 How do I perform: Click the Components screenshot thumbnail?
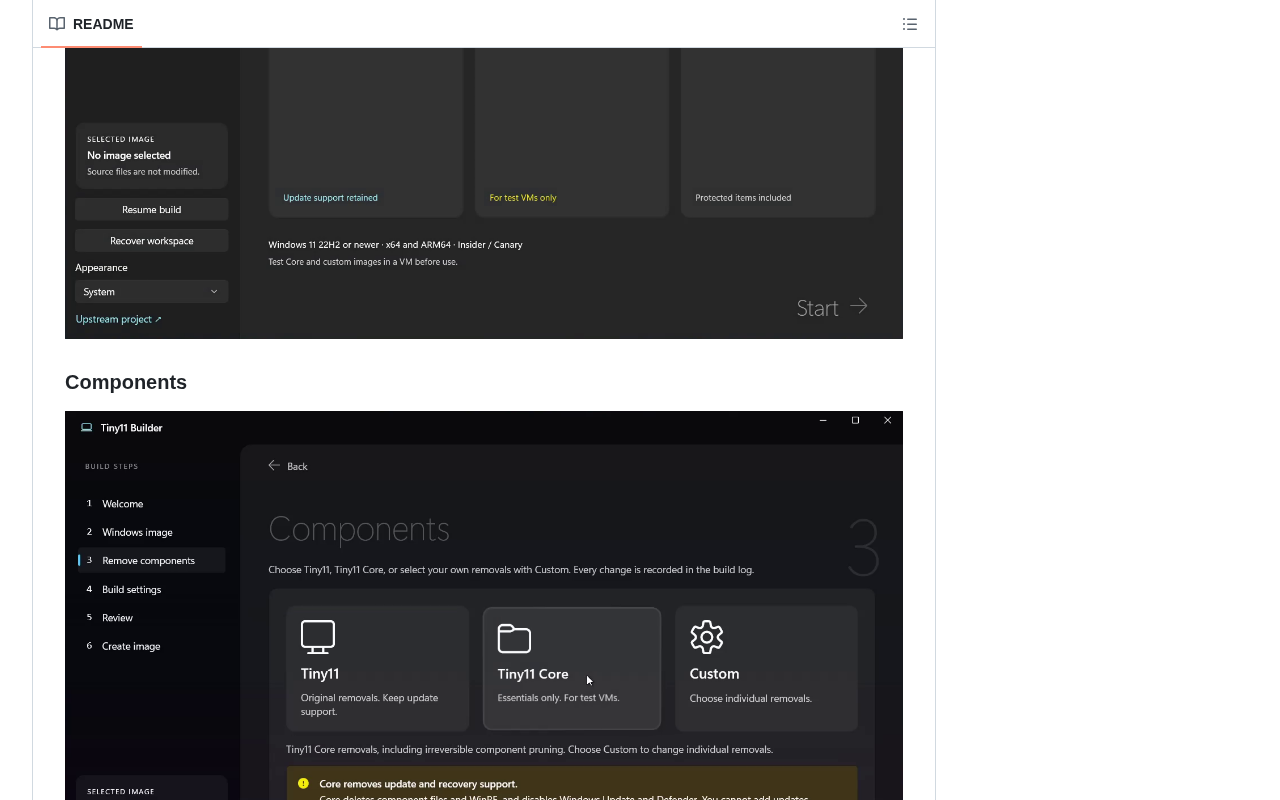[484, 605]
